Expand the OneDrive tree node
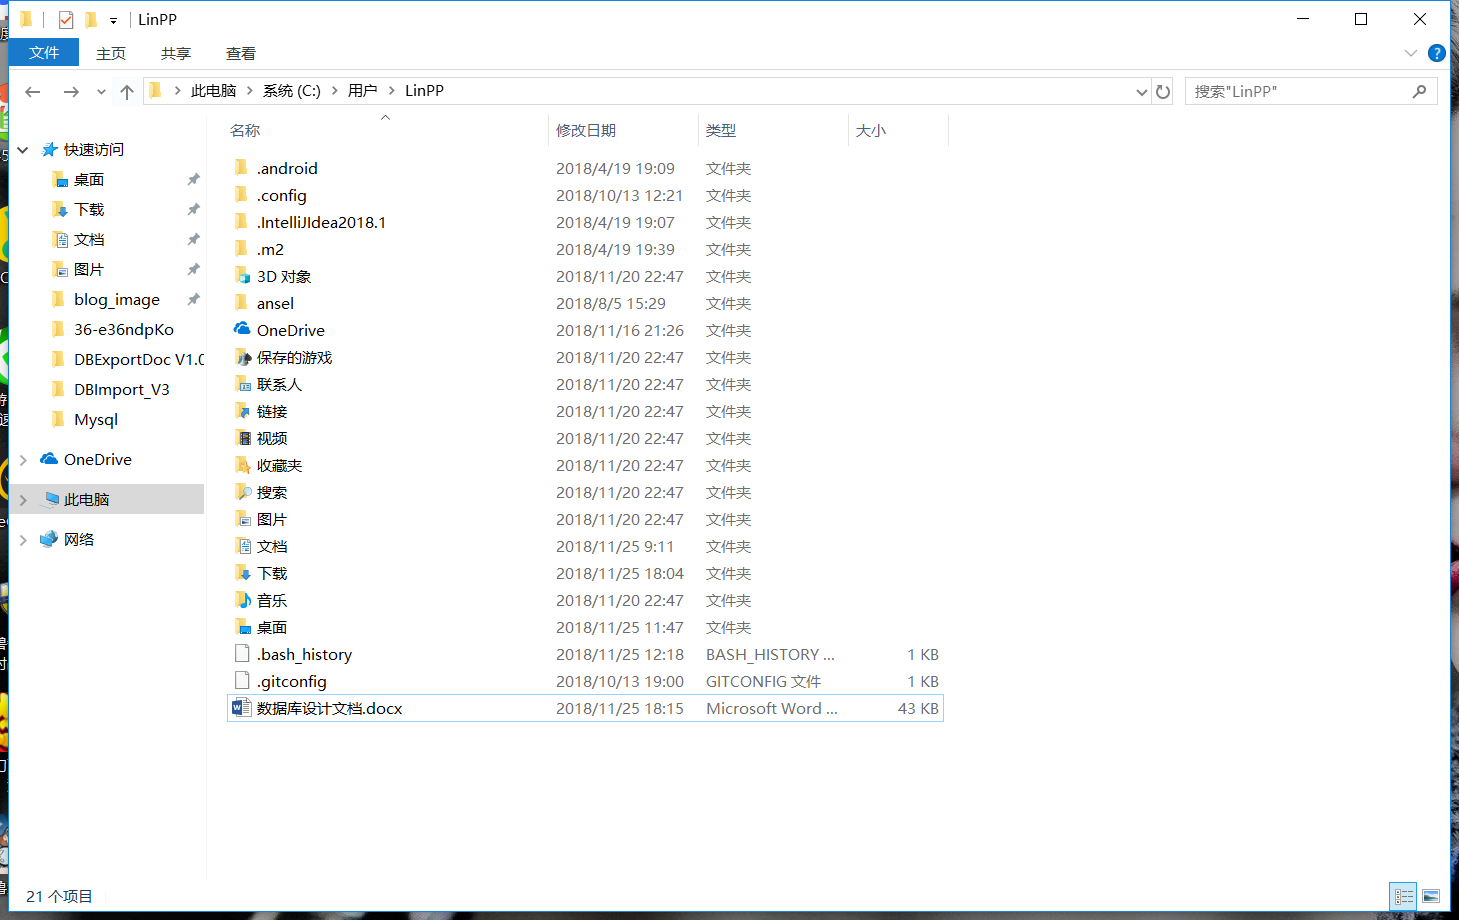 (23, 460)
